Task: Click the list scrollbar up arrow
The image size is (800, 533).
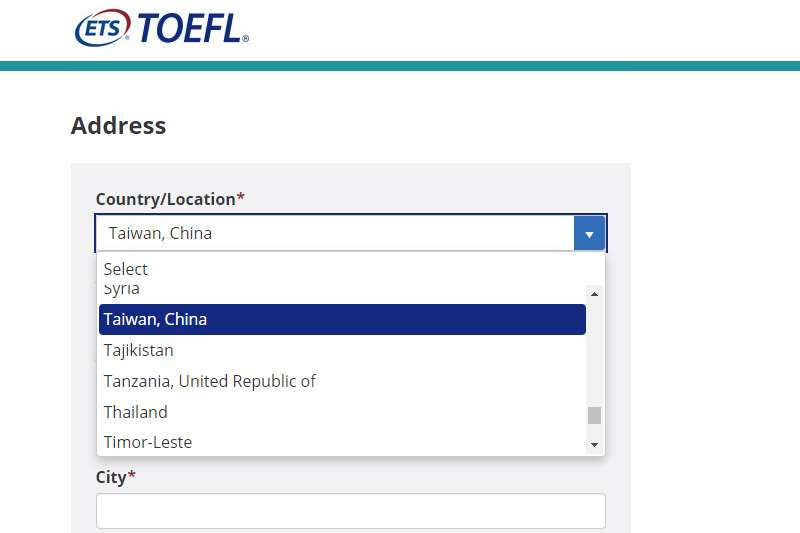Action: [594, 294]
